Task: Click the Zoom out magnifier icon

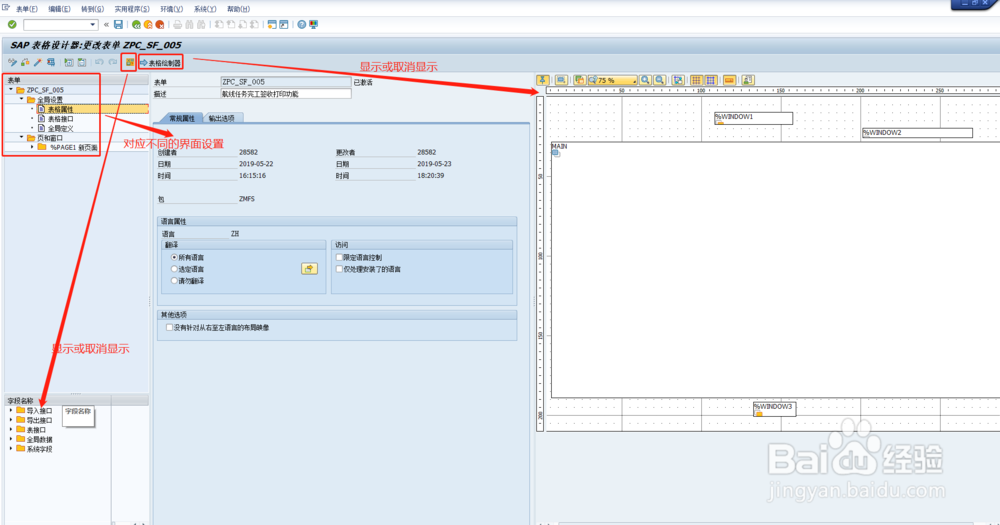Action: click(659, 80)
